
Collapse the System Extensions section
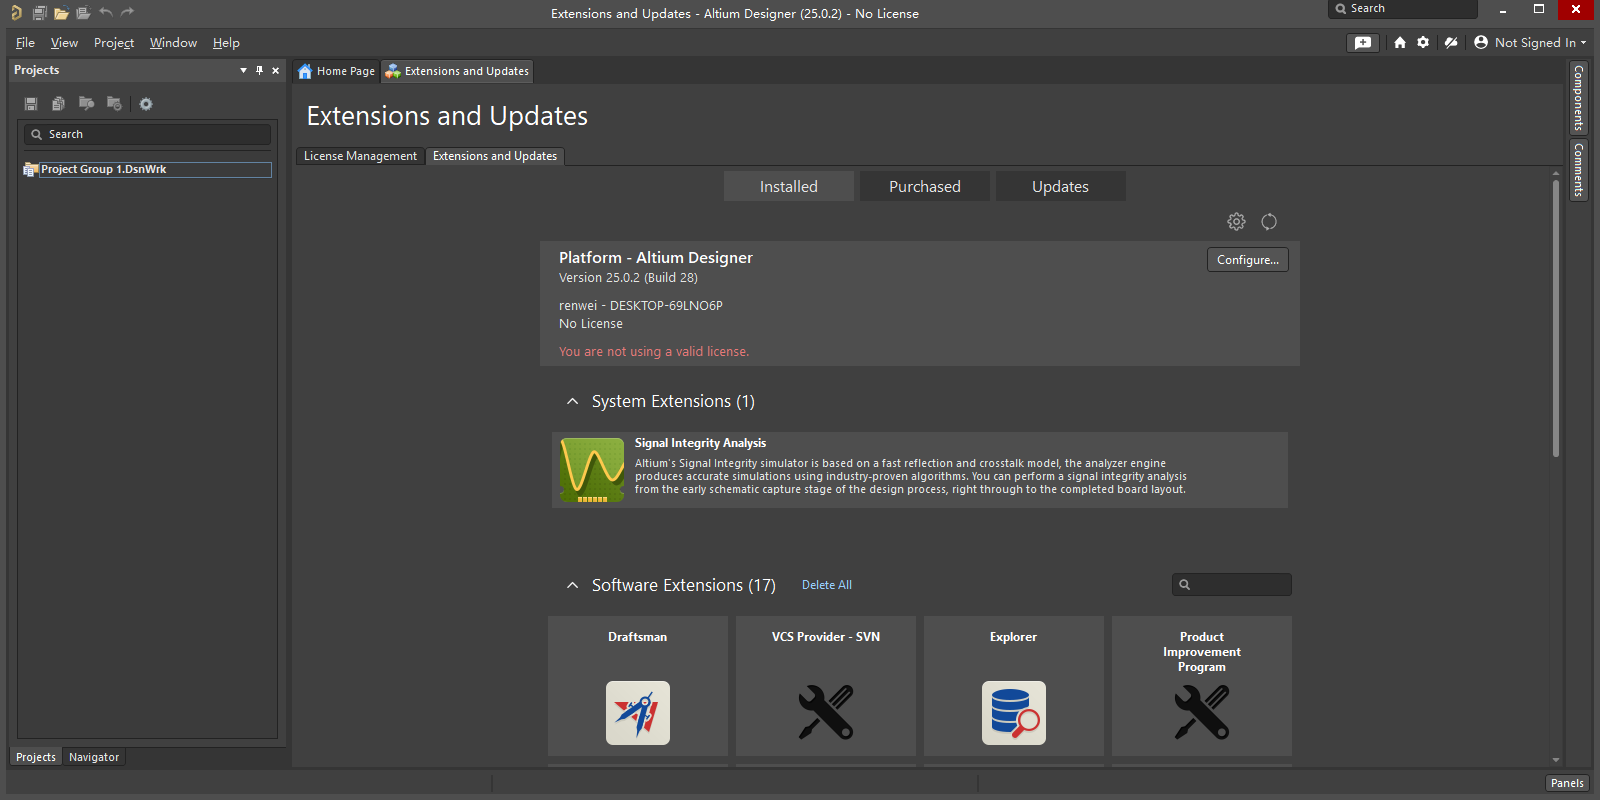pyautogui.click(x=572, y=401)
